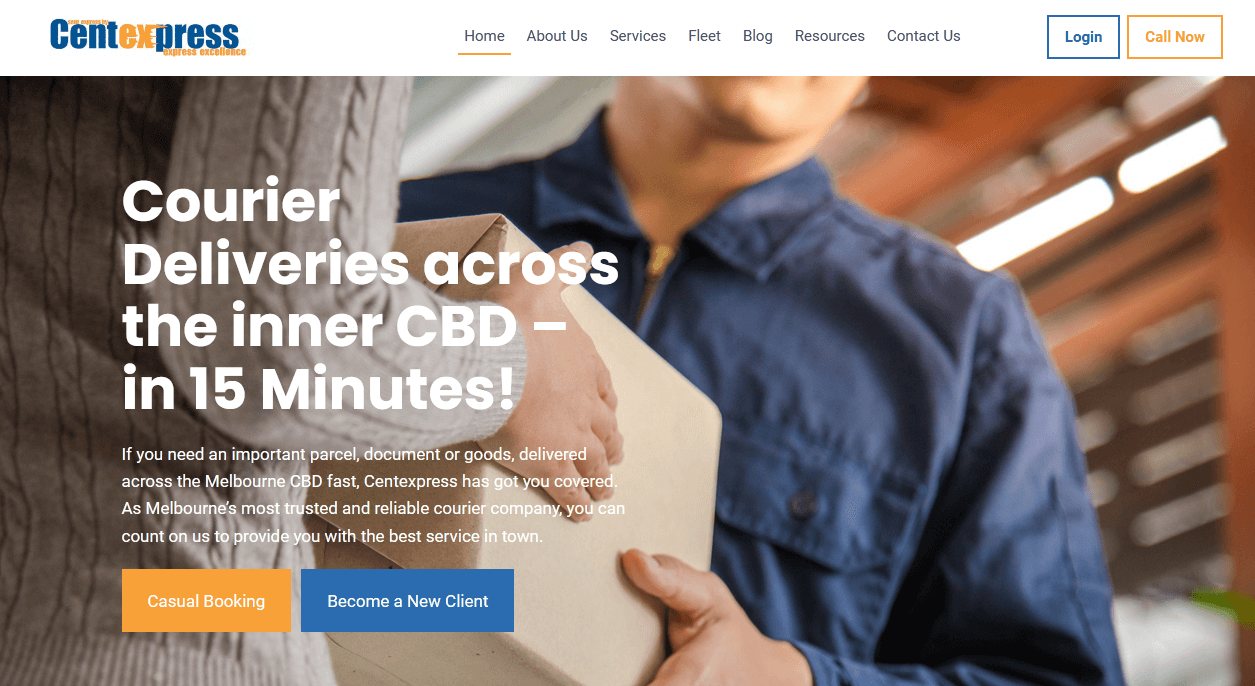Click the Courier Deliveries hero headline
The image size is (1255, 686).
coord(370,295)
